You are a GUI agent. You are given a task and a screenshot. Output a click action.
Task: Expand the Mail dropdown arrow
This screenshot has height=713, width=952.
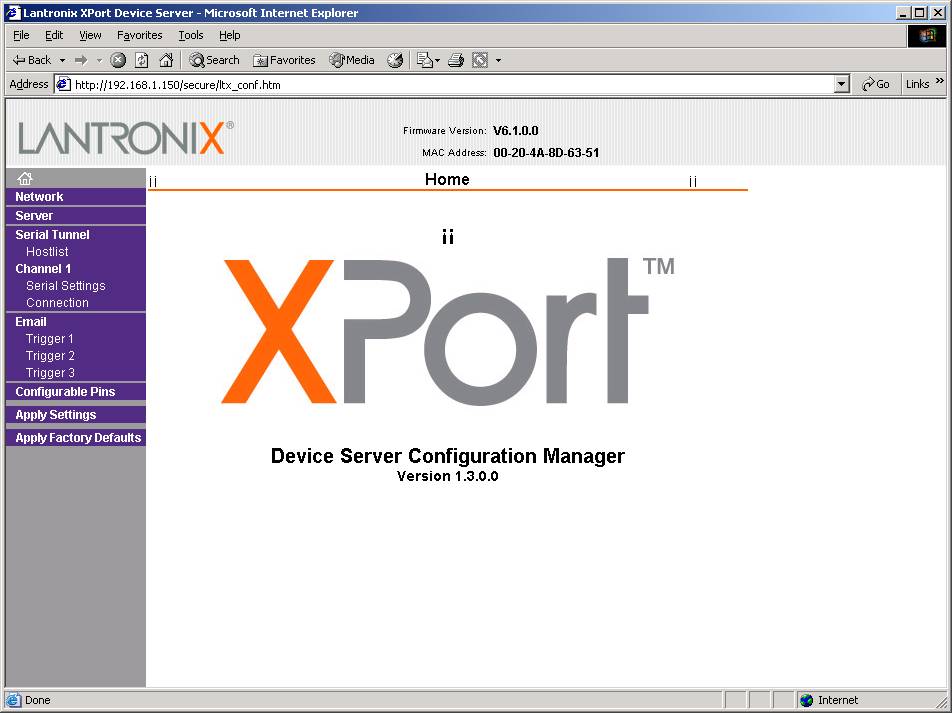(x=437, y=60)
